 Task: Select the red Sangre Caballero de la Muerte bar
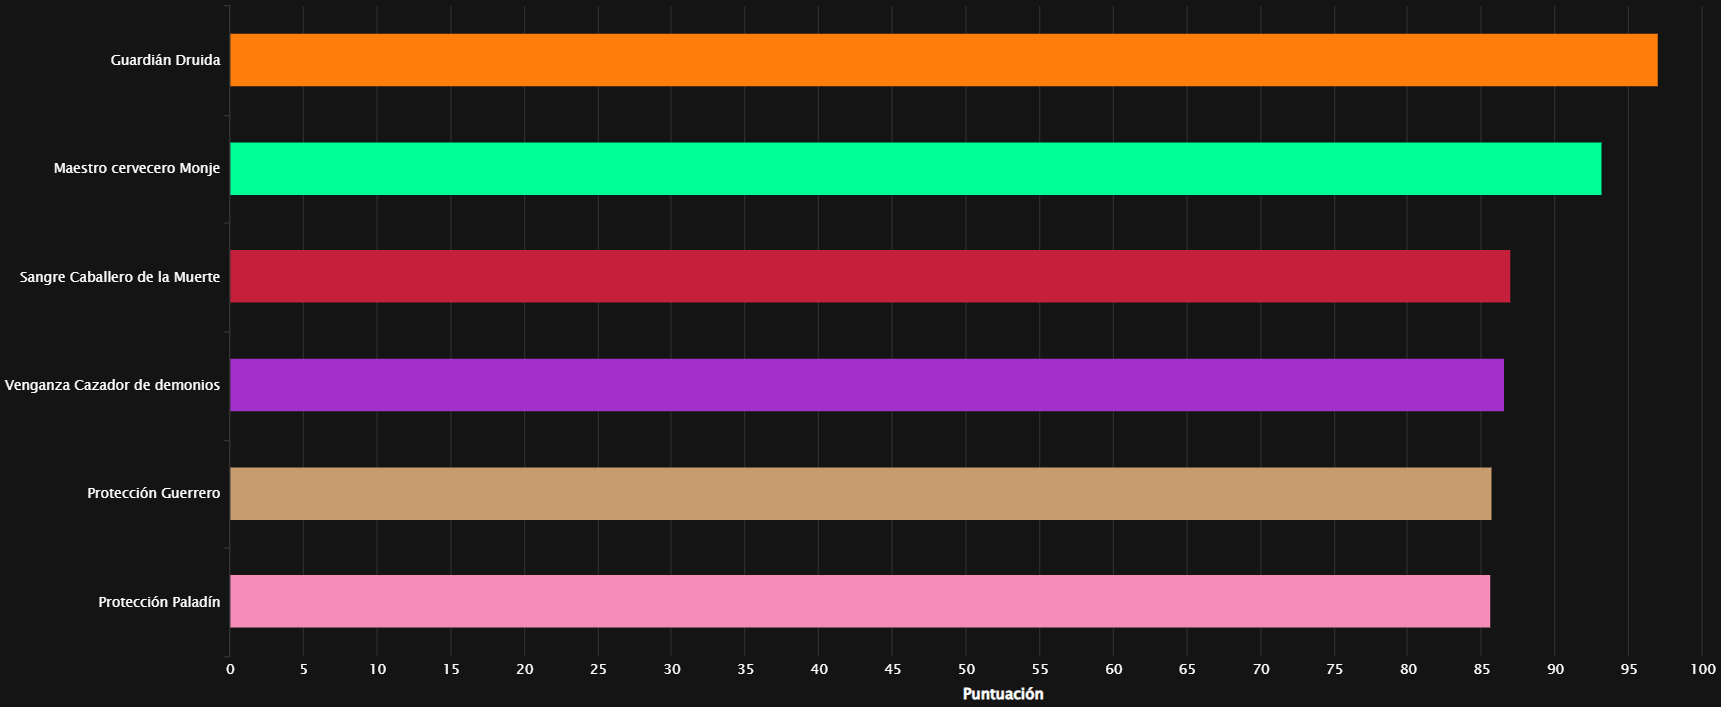pos(870,276)
